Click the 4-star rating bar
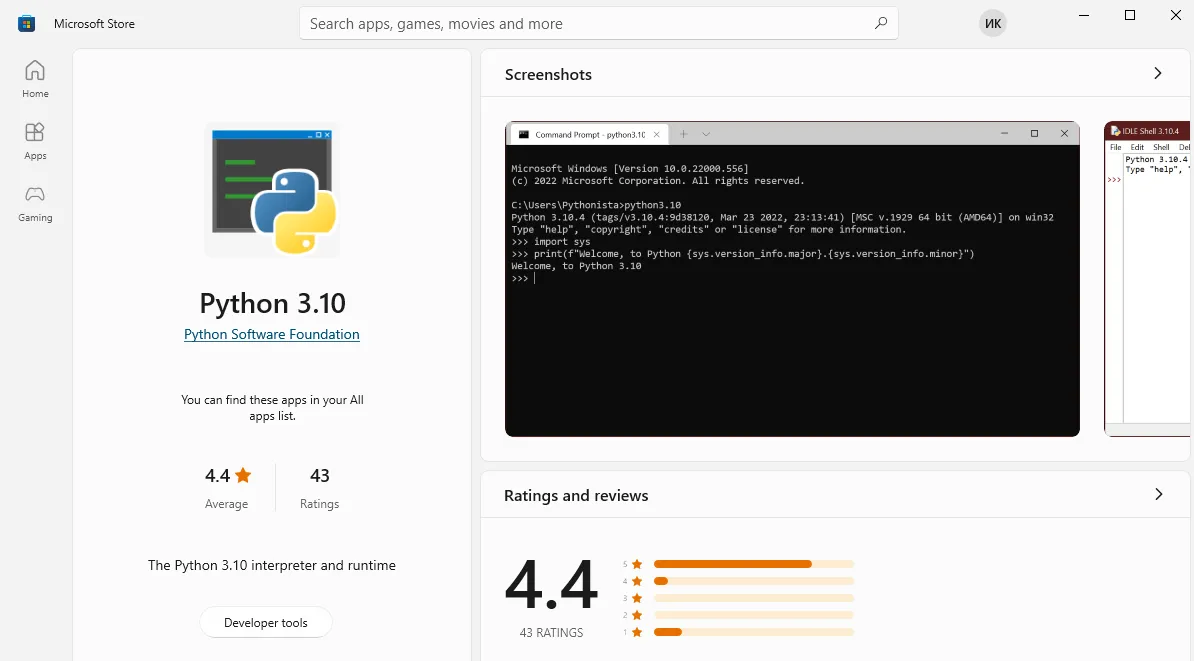 (x=754, y=581)
